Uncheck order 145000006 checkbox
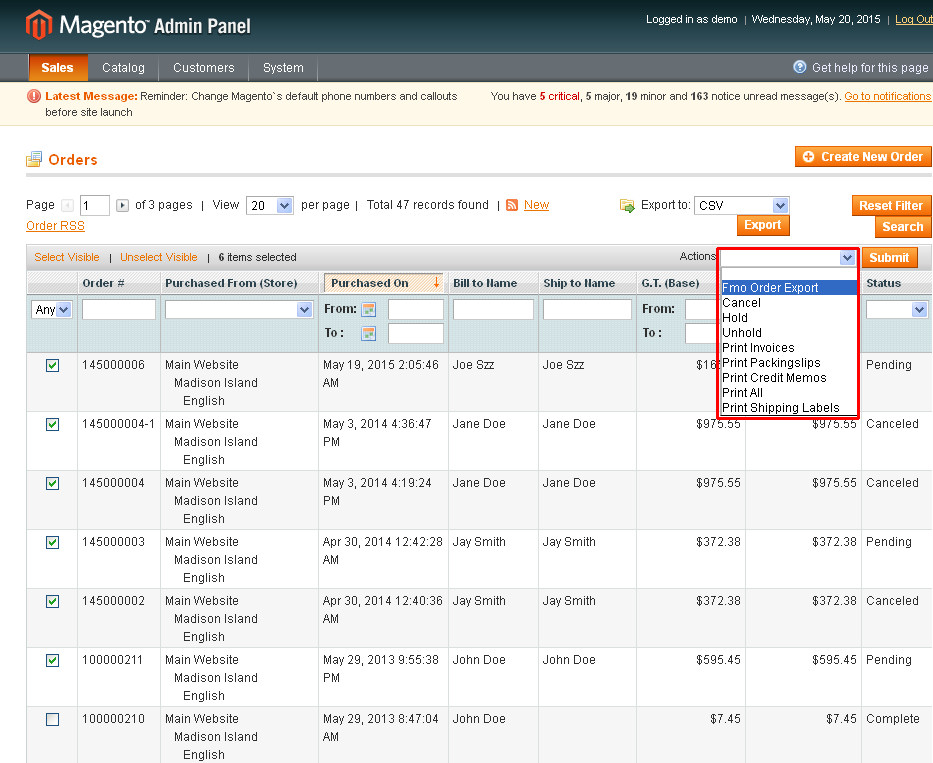 click(x=52, y=365)
